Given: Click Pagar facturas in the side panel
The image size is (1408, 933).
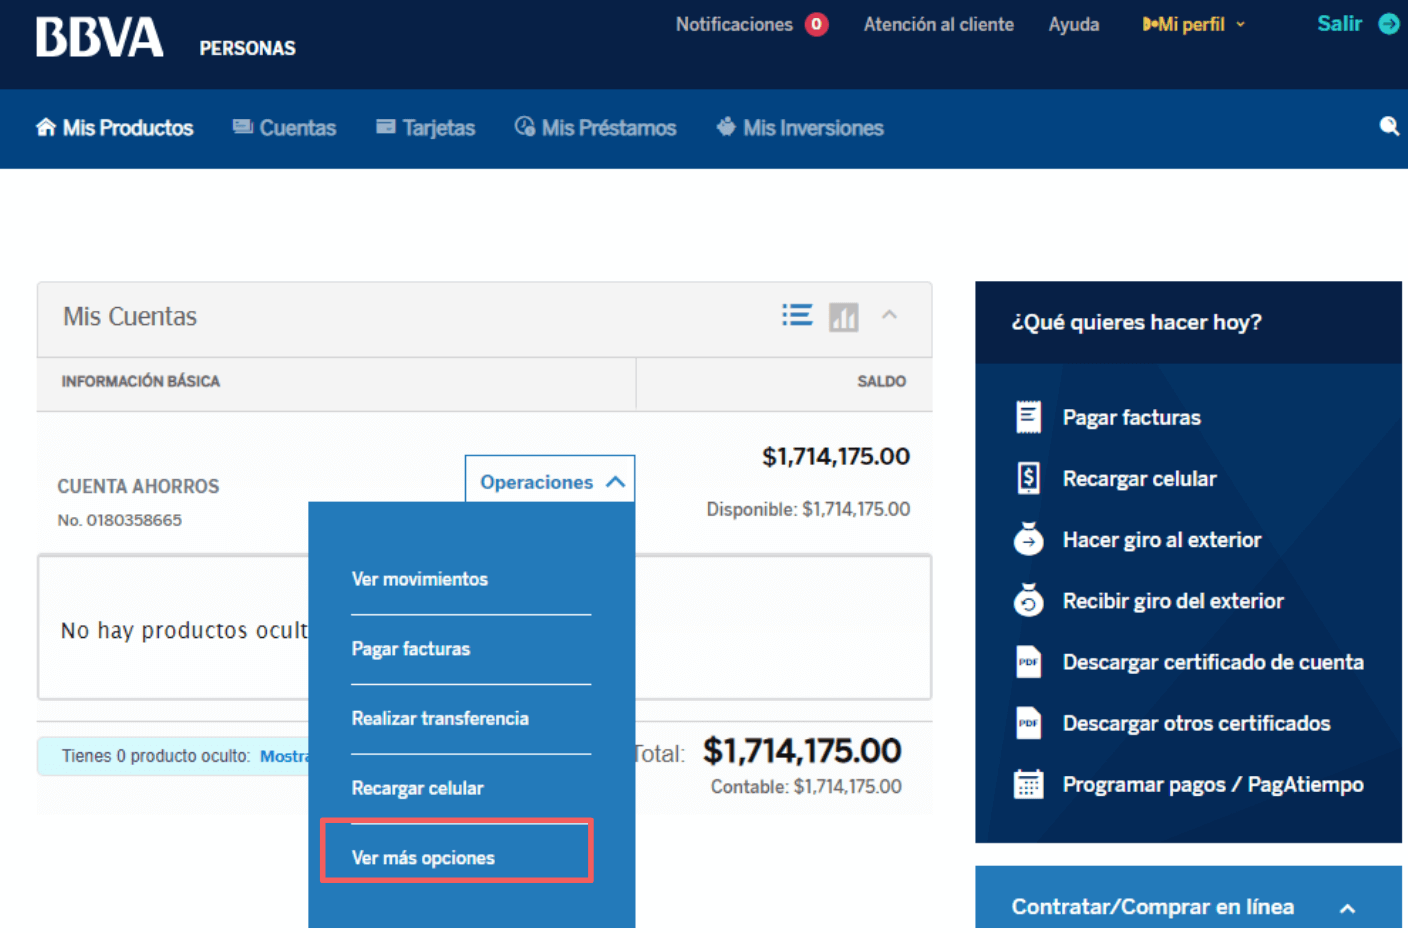Looking at the screenshot, I should click(x=1132, y=417).
